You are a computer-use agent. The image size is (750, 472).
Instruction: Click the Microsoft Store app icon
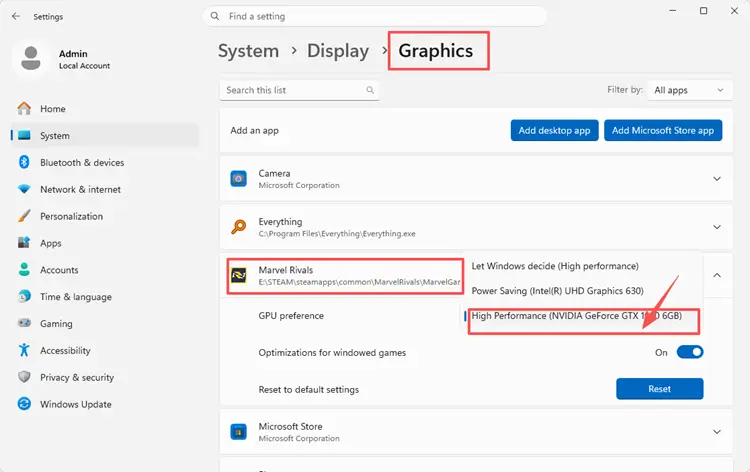point(239,432)
